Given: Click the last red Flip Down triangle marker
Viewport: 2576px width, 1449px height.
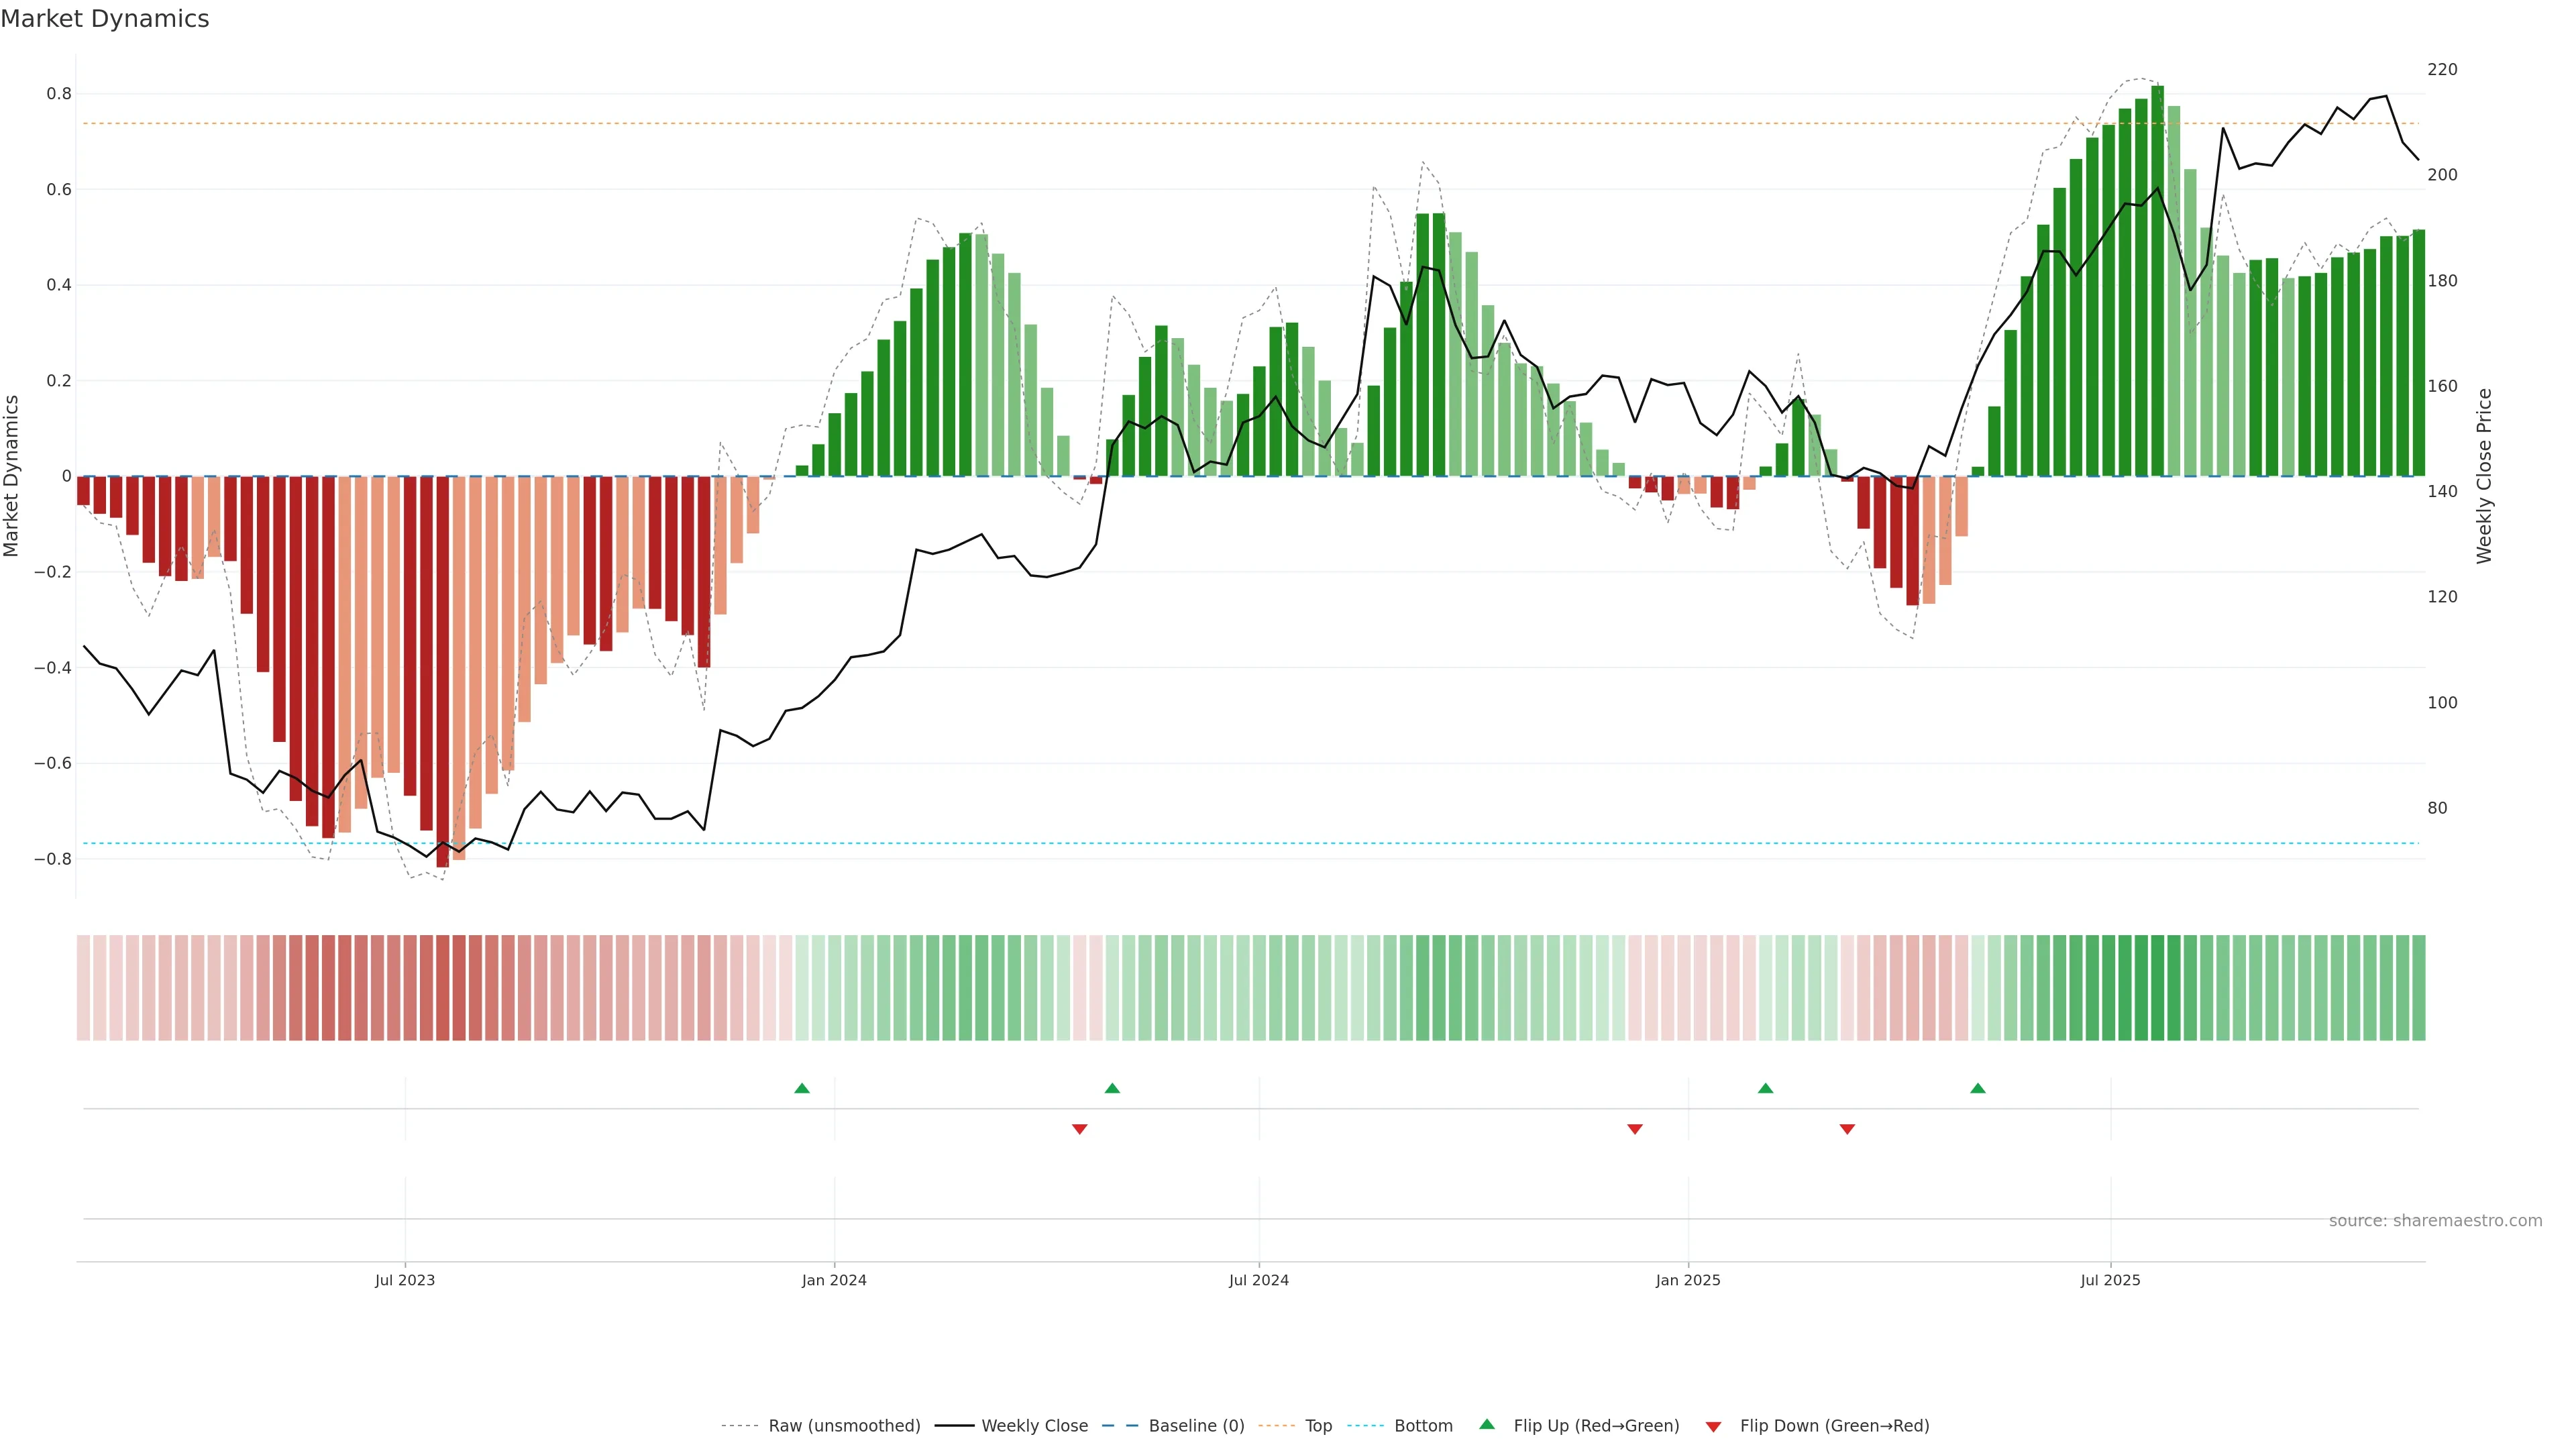Looking at the screenshot, I should (x=1847, y=1129).
